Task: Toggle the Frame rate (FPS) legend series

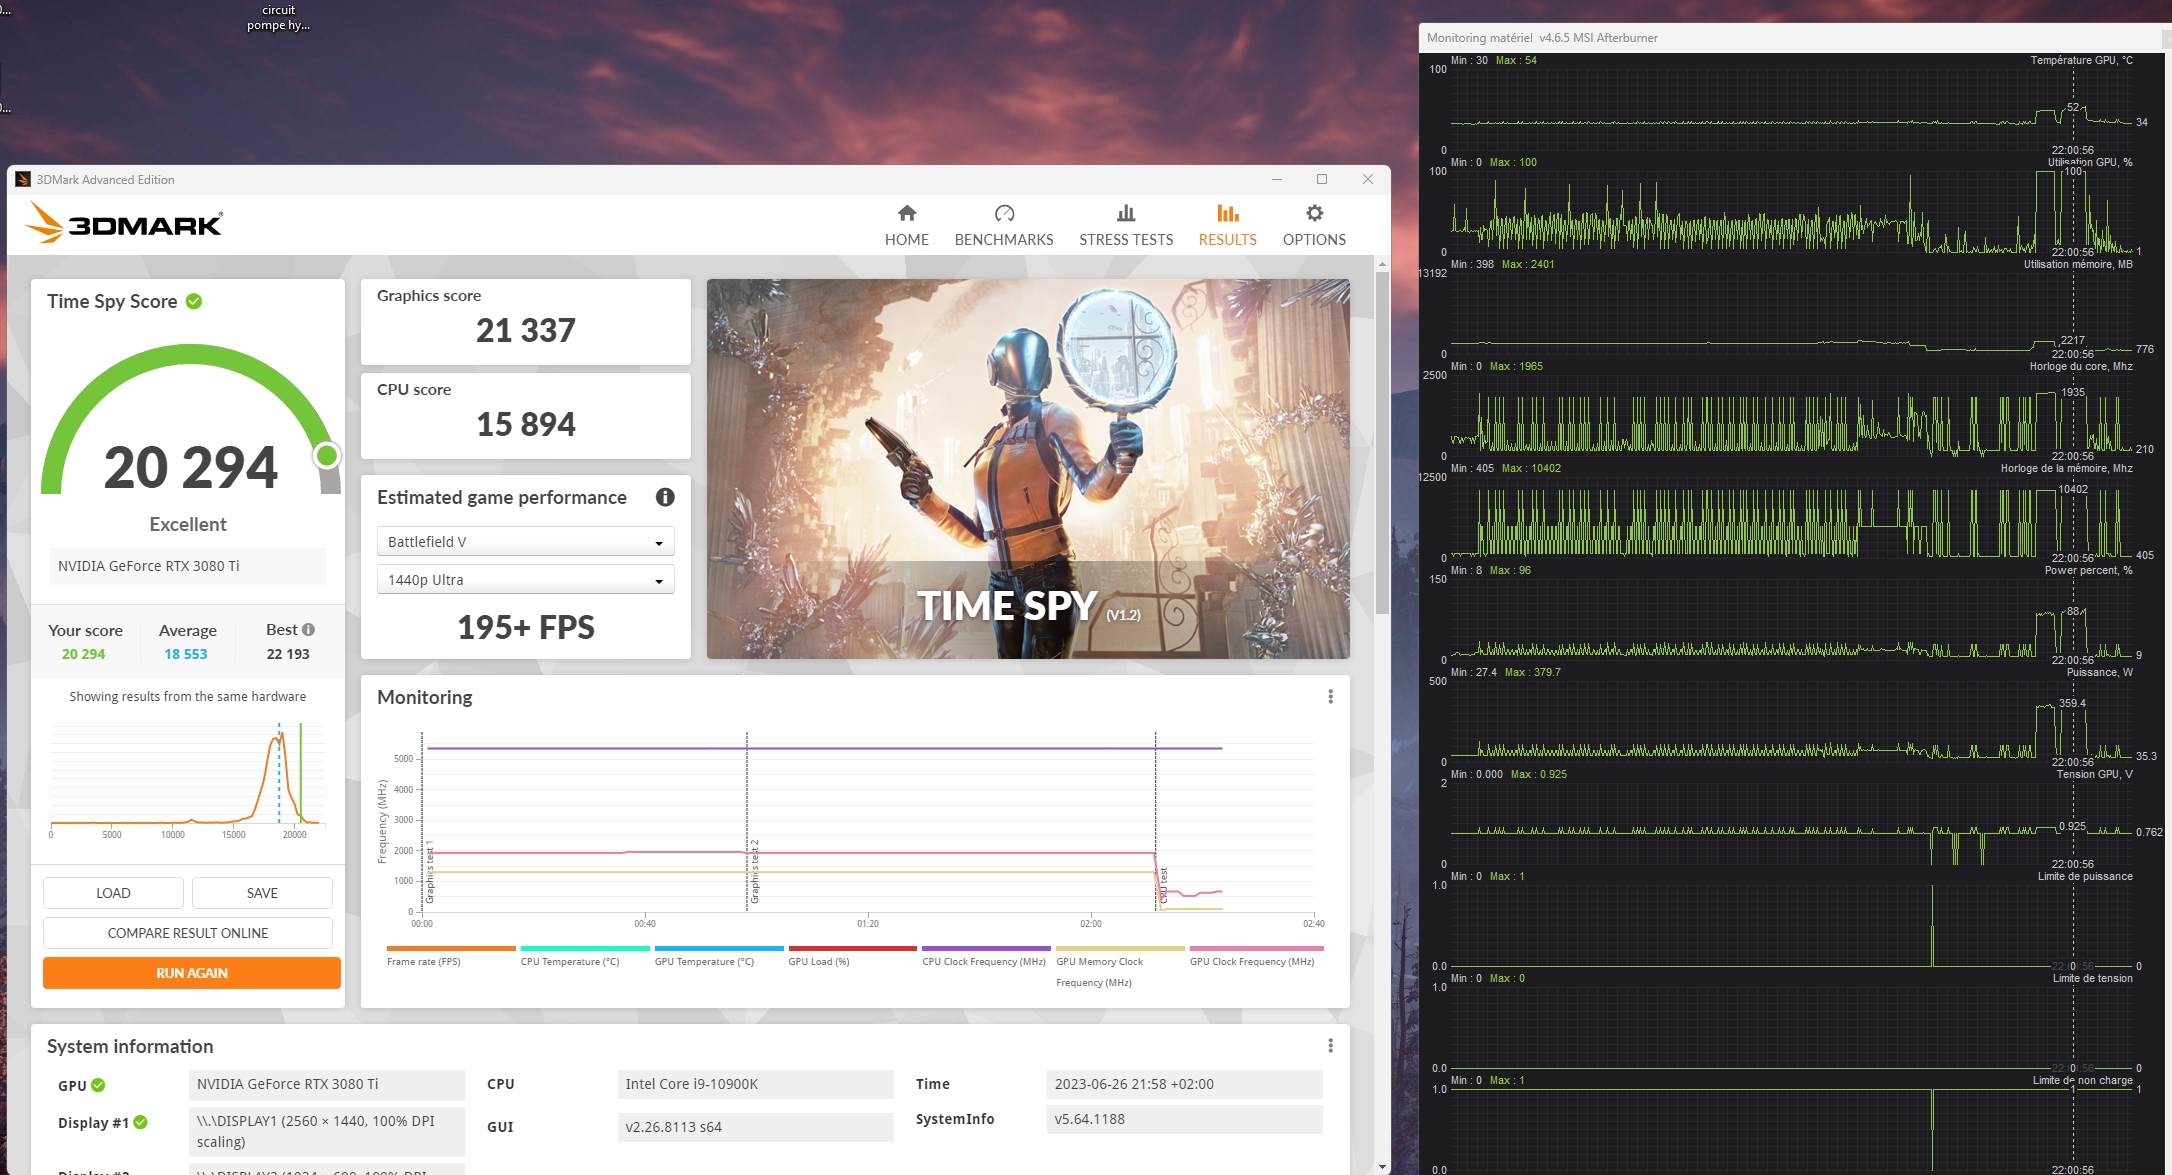Action: click(424, 961)
